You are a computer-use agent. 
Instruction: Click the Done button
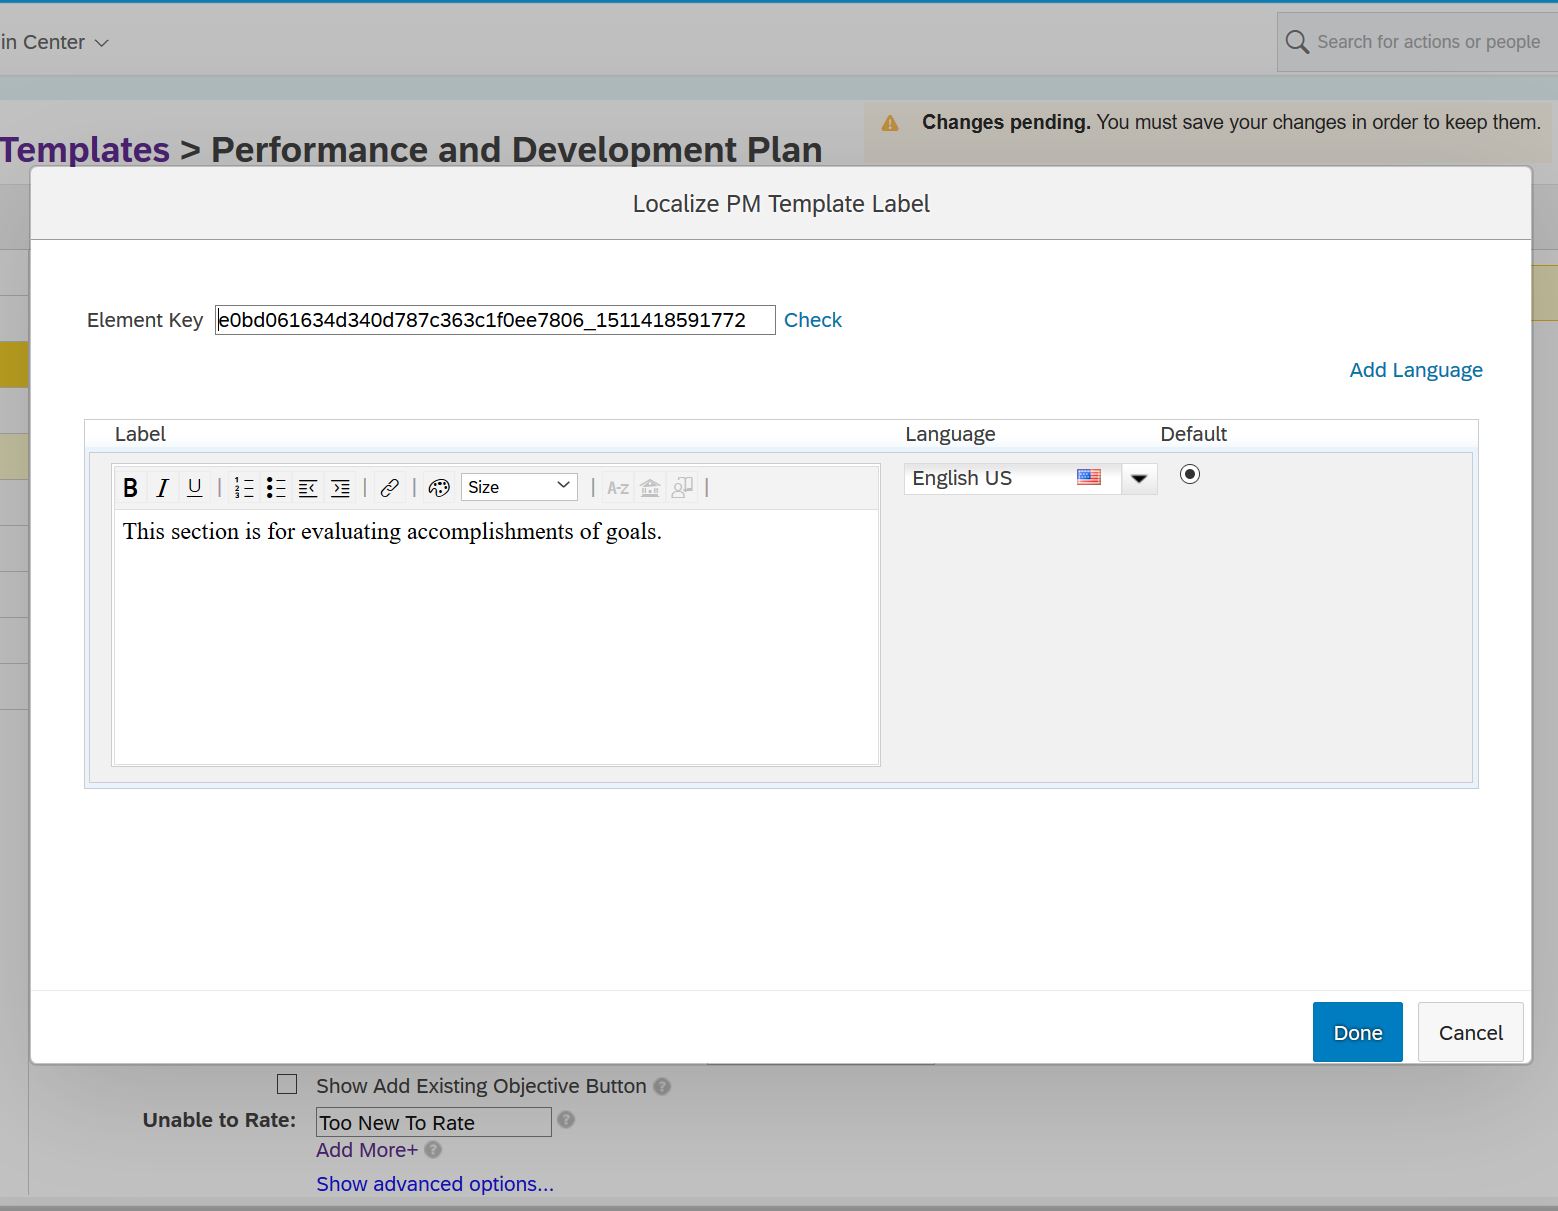[1358, 1032]
